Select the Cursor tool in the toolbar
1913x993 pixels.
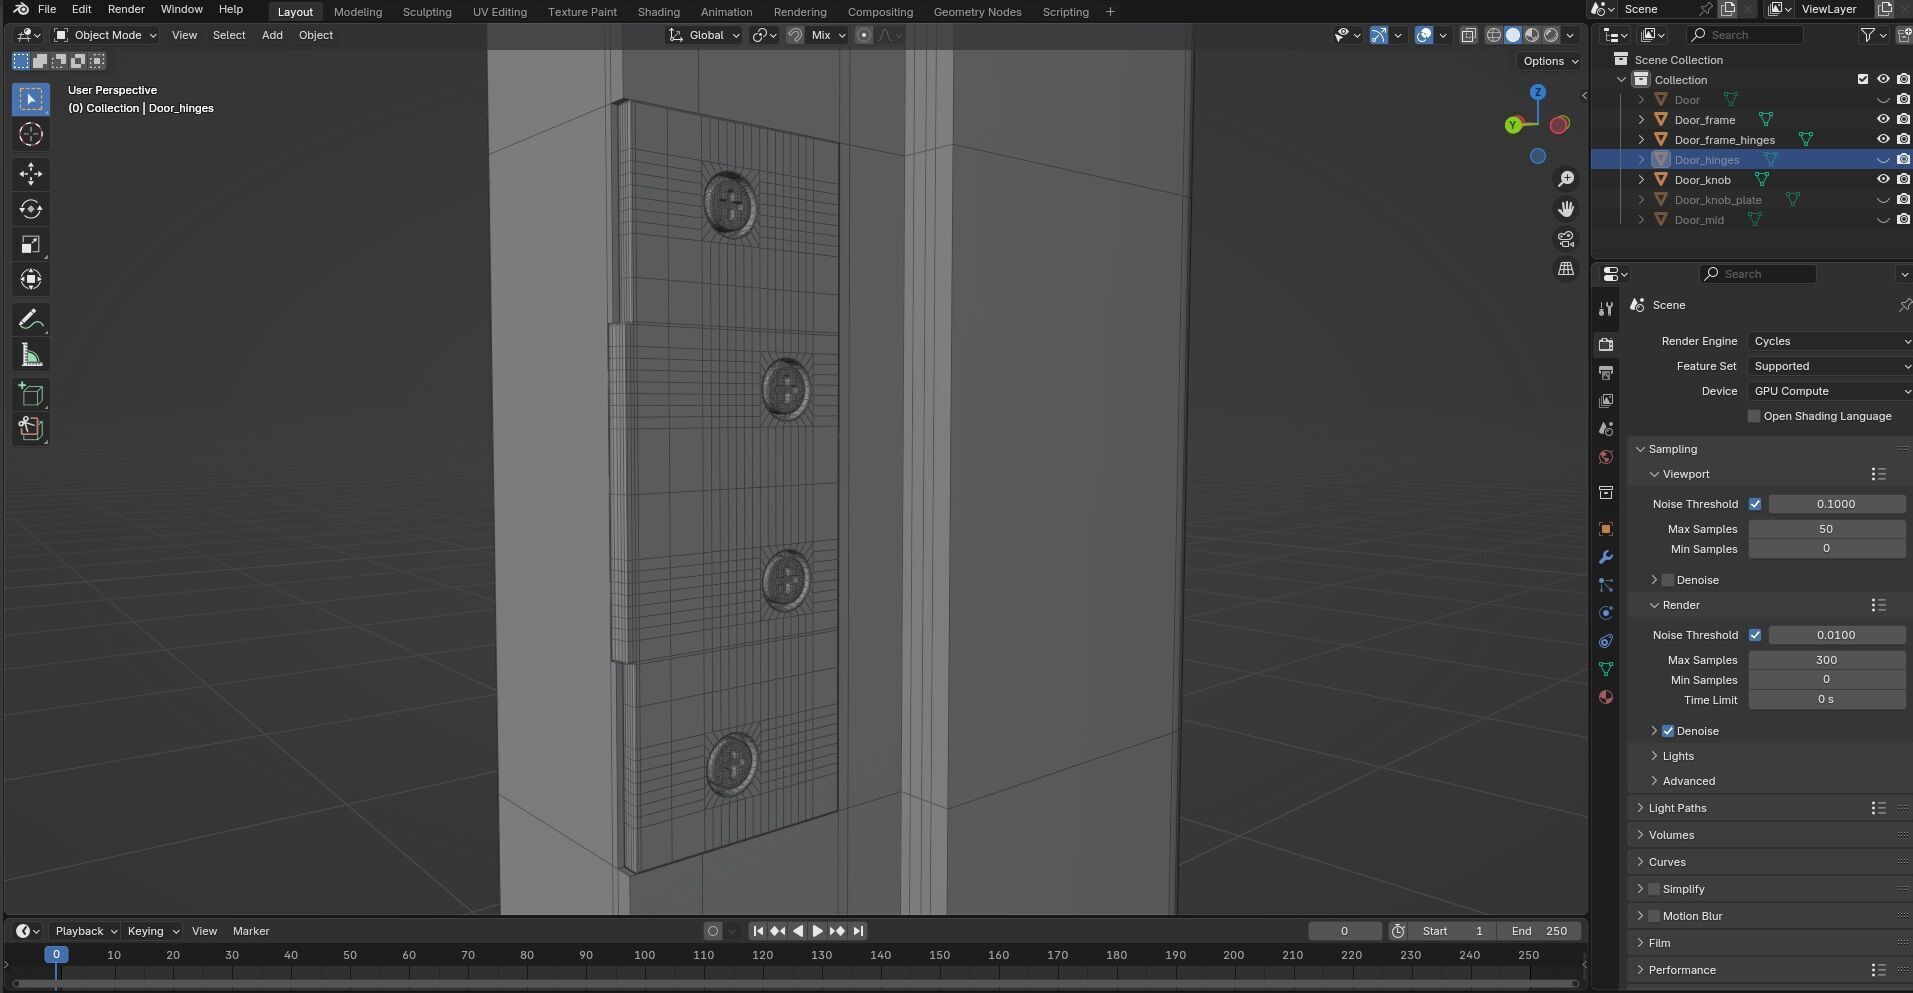coord(31,134)
